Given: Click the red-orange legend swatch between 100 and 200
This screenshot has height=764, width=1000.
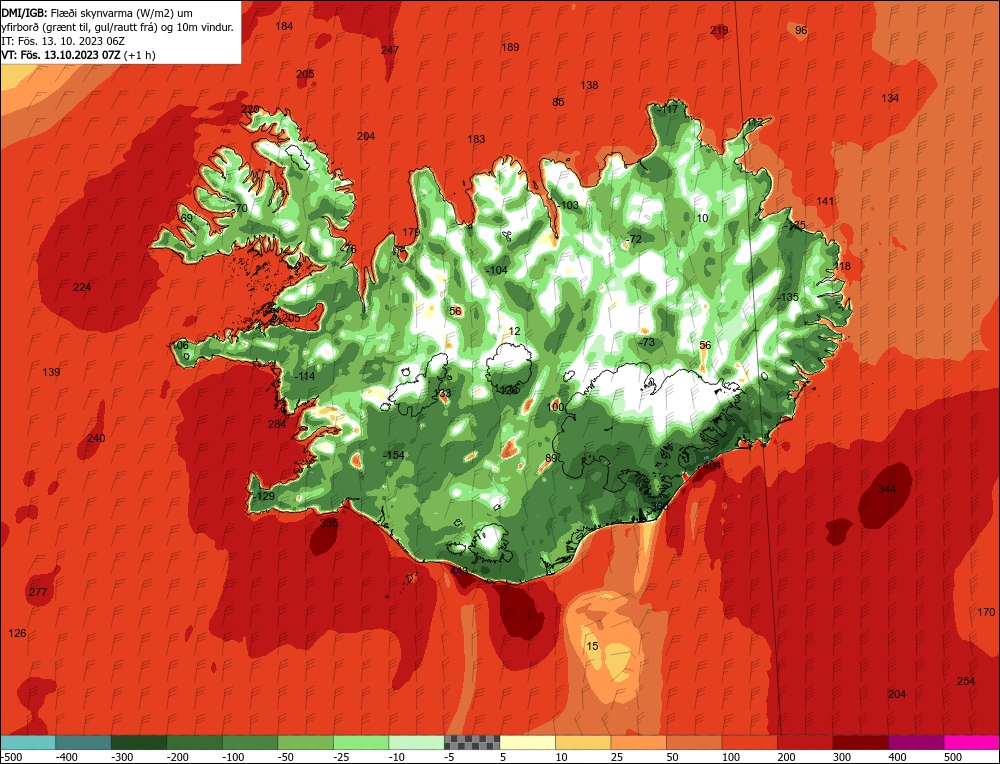Looking at the screenshot, I should point(749,742).
